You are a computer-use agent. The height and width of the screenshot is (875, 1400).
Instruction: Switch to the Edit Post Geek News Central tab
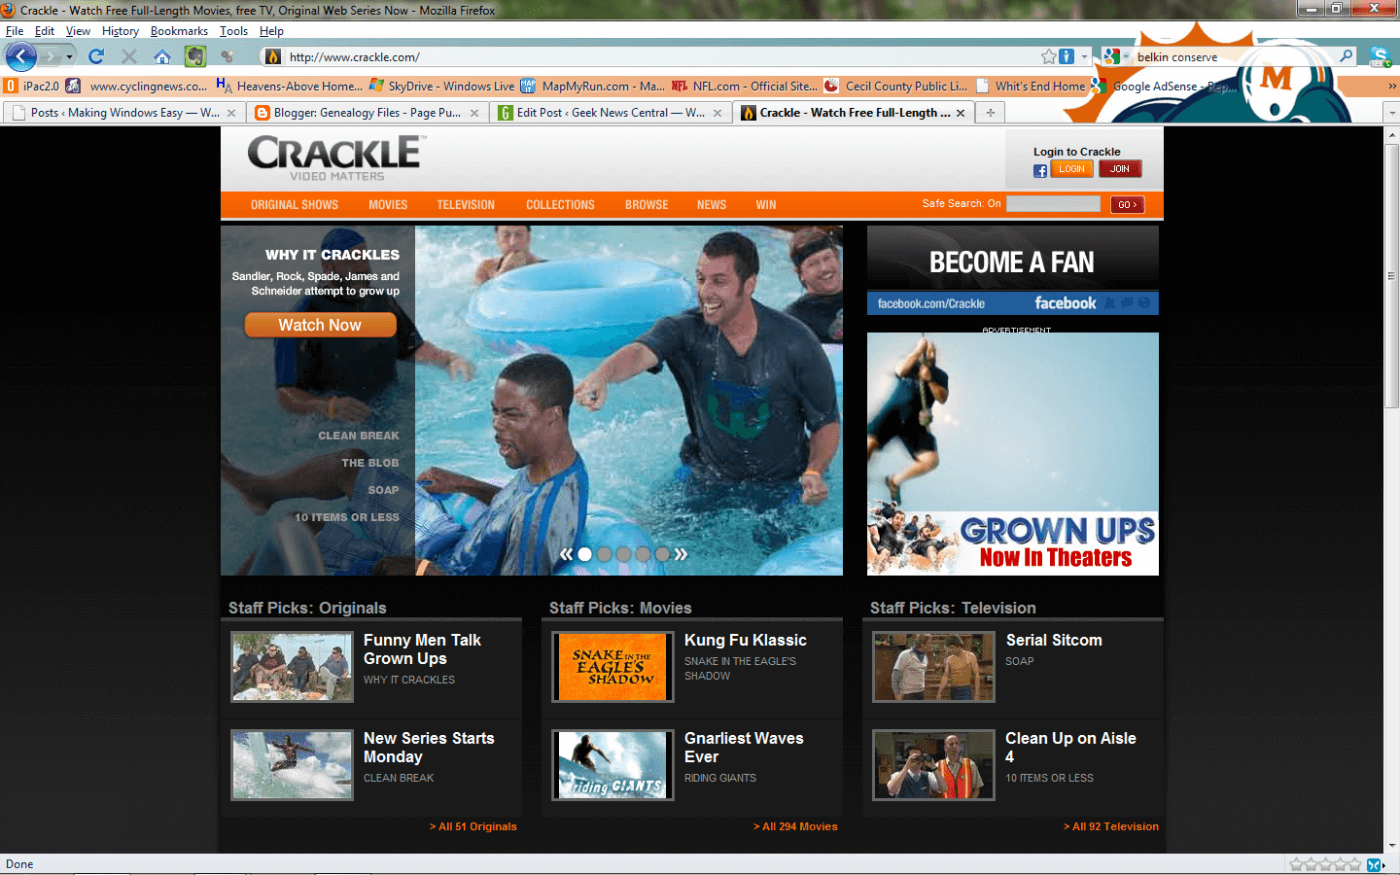pos(610,113)
